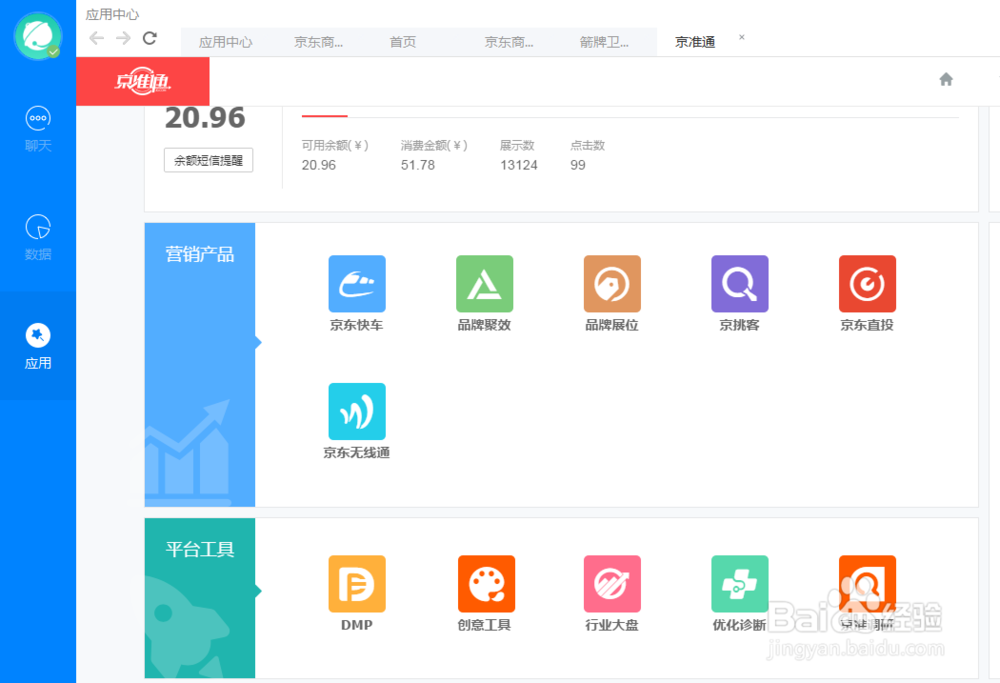Click the 应用中心 window title

[112, 14]
